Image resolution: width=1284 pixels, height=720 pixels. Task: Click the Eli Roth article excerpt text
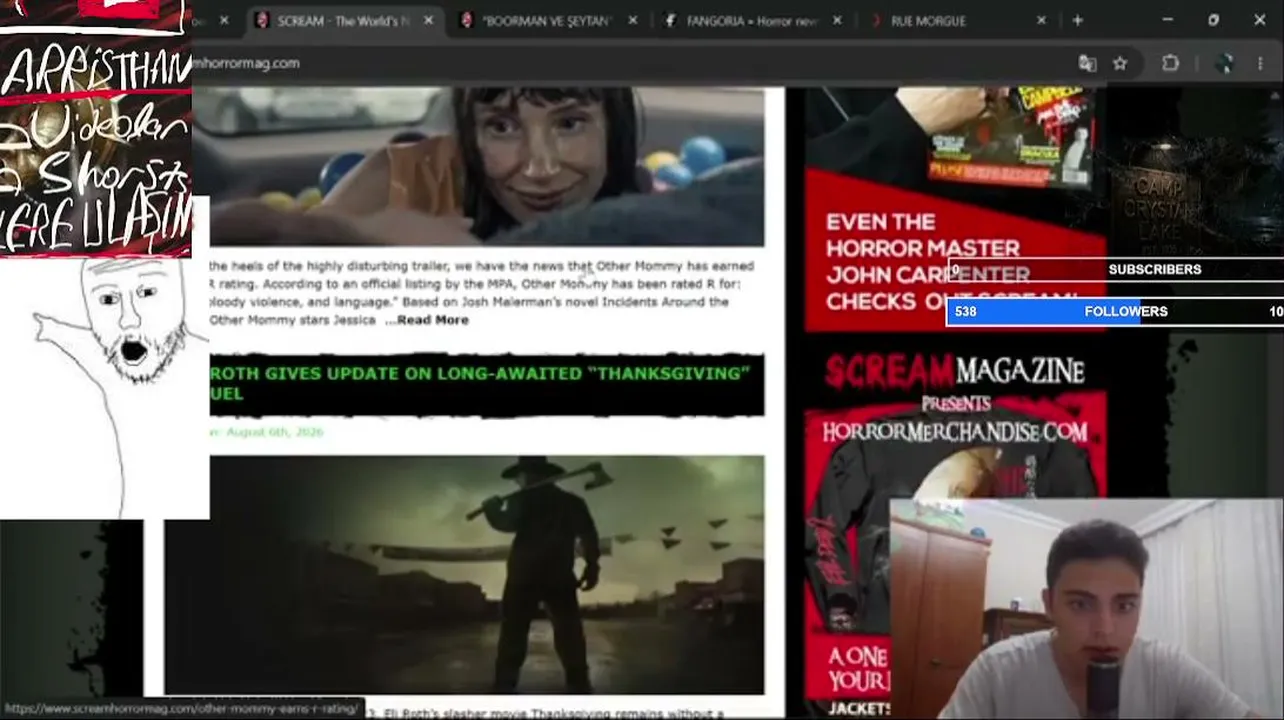coord(545,713)
